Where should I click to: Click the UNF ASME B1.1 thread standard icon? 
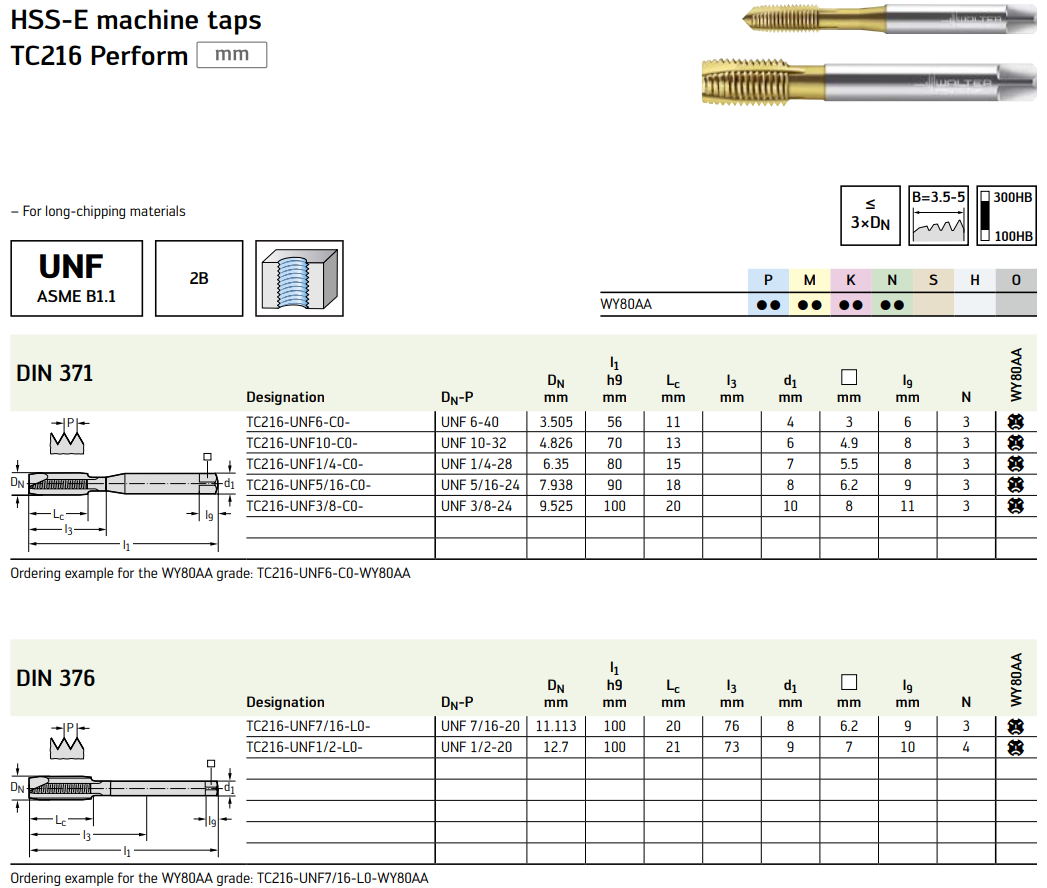point(77,278)
